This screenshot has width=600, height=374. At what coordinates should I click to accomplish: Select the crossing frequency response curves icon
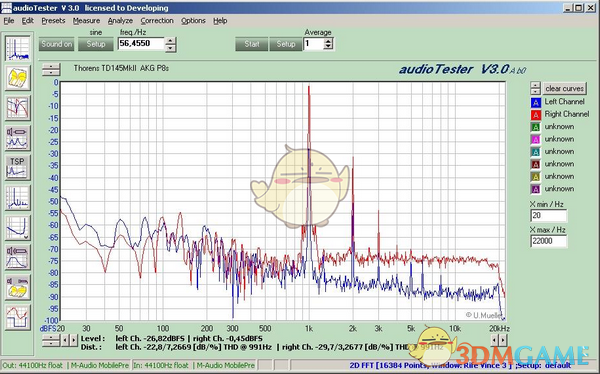coord(18,108)
